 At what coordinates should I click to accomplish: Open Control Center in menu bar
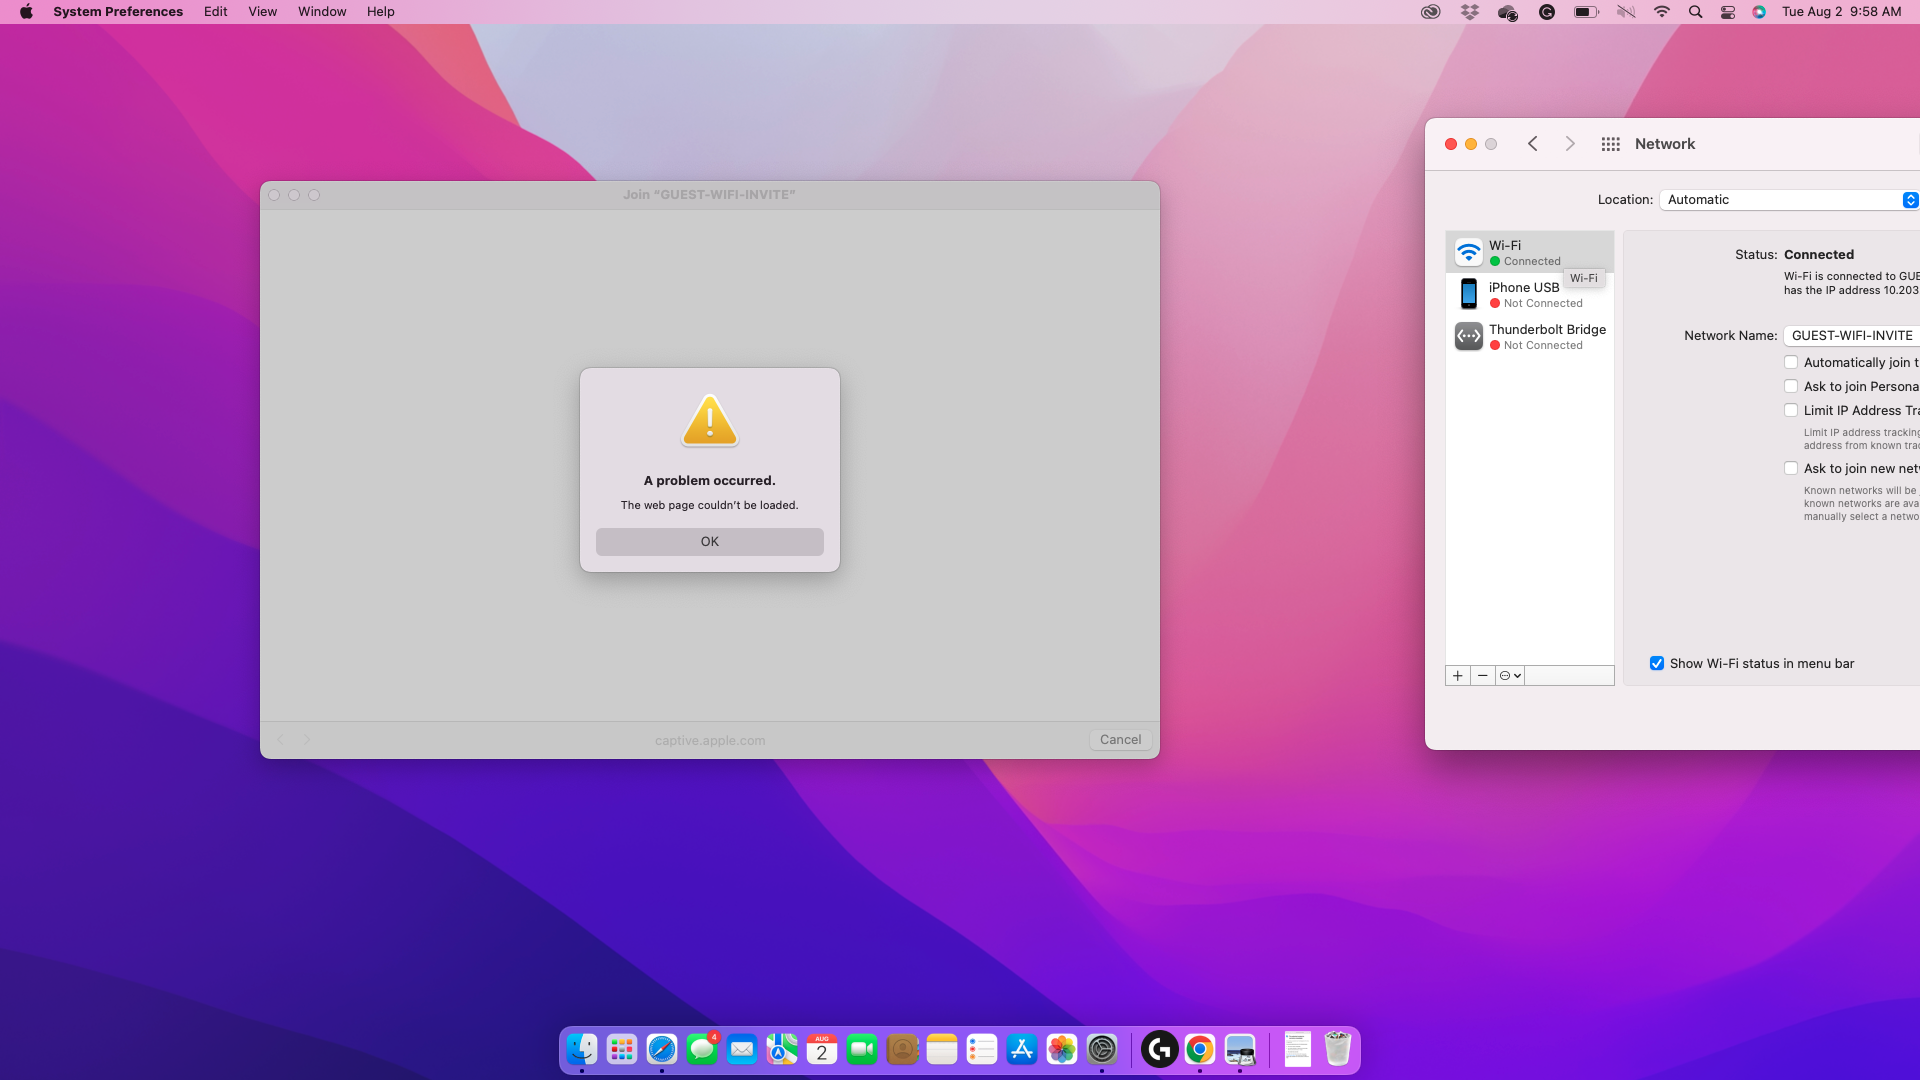(1728, 12)
